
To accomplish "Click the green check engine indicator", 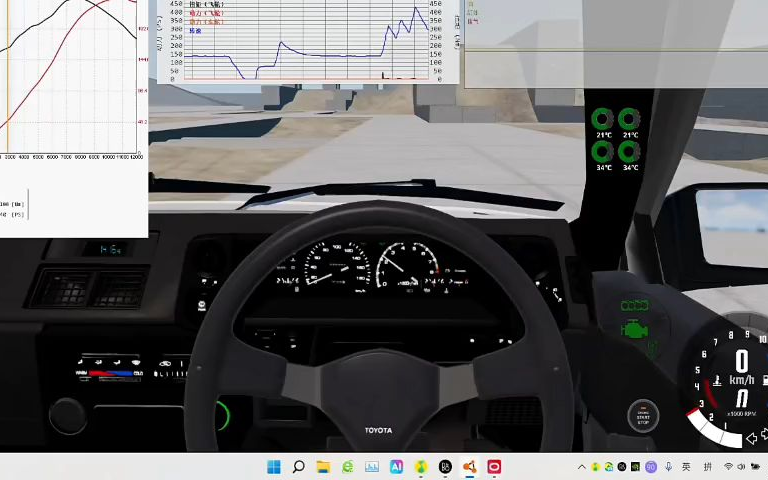I will [632, 328].
